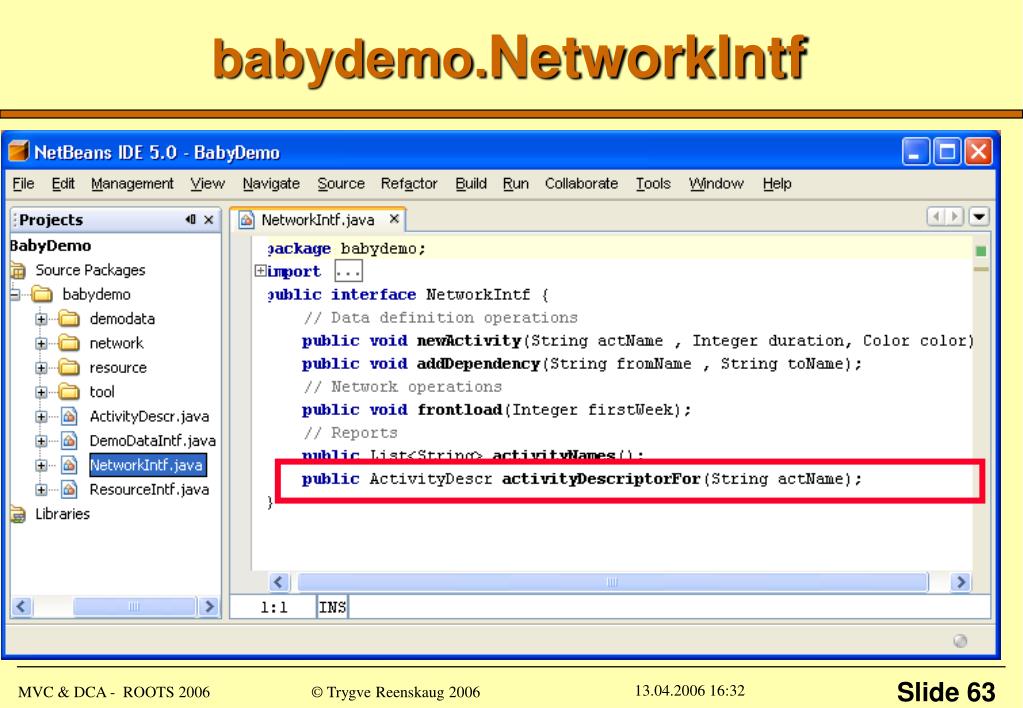Viewport: 1023px width, 708px height.
Task: Click the NetBeans cube icon in title bar
Action: click(19, 151)
